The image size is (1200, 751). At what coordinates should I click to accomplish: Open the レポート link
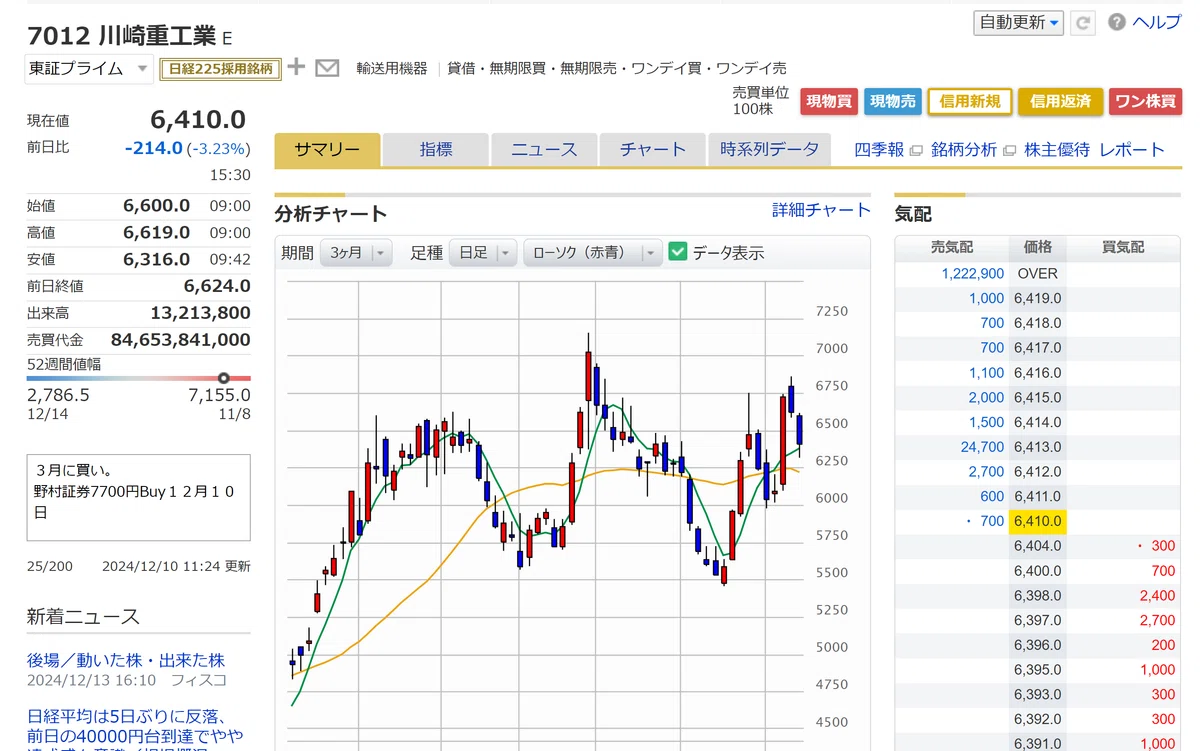pyautogui.click(x=1132, y=150)
